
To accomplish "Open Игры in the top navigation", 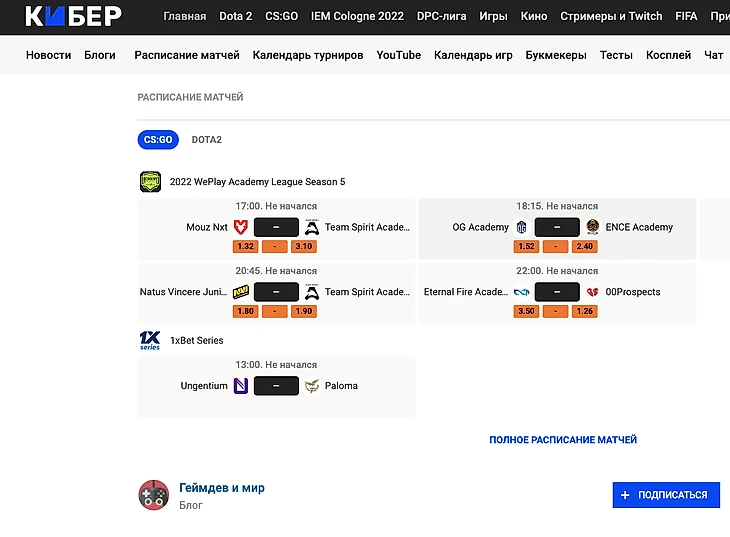I will 493,16.
